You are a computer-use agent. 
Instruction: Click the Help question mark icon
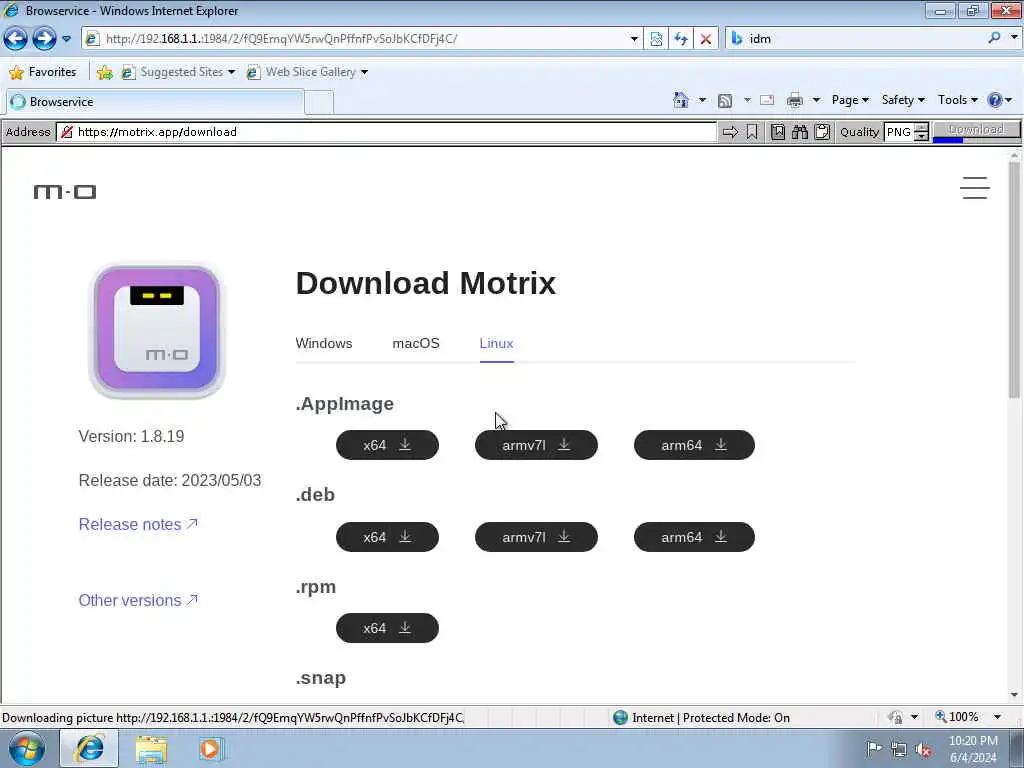click(995, 100)
